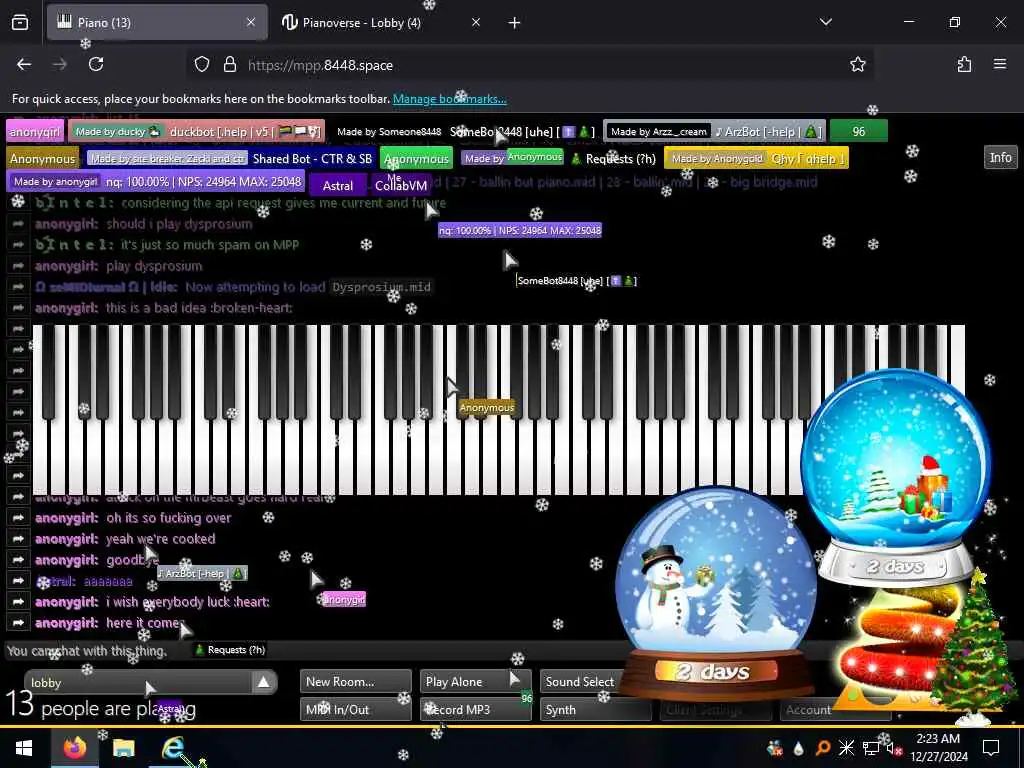The width and height of the screenshot is (1024, 768).
Task: Open the Windows notification center icon
Action: (x=991, y=748)
